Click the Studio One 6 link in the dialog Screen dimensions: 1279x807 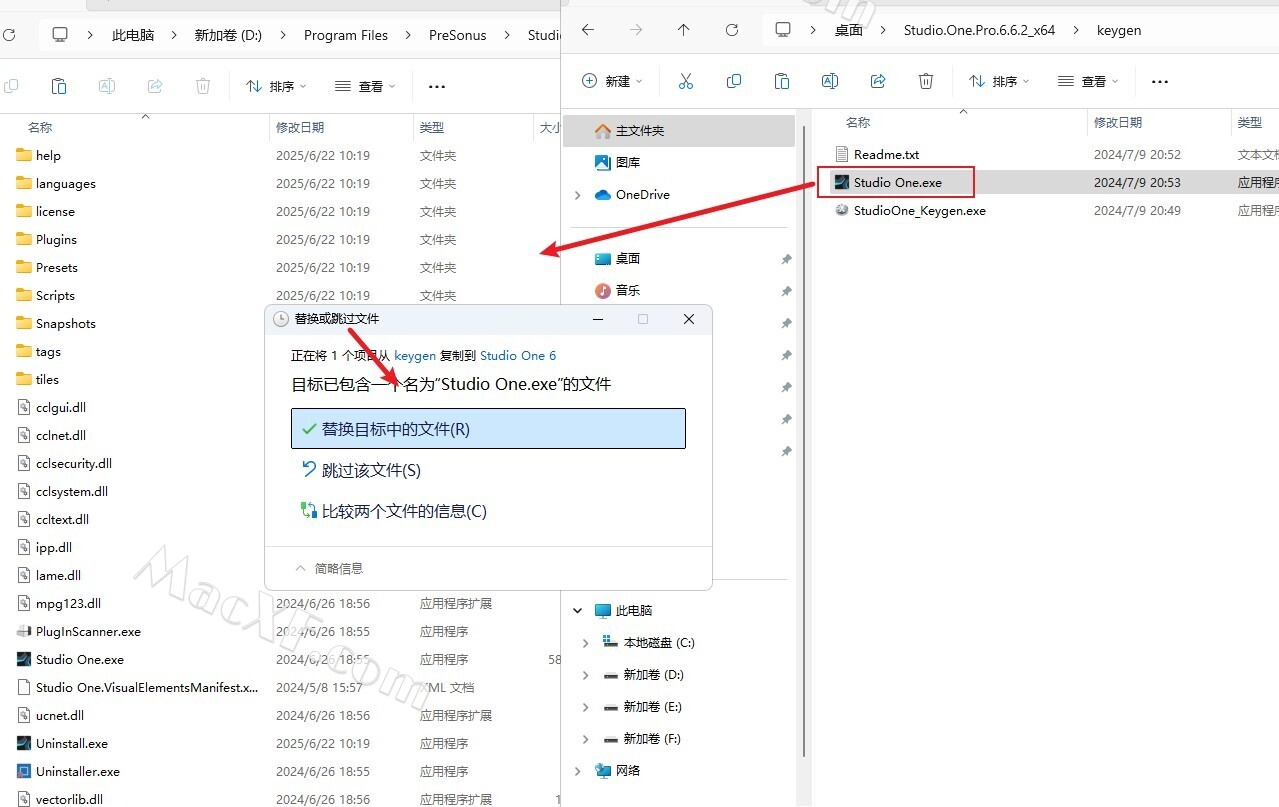[x=518, y=355]
